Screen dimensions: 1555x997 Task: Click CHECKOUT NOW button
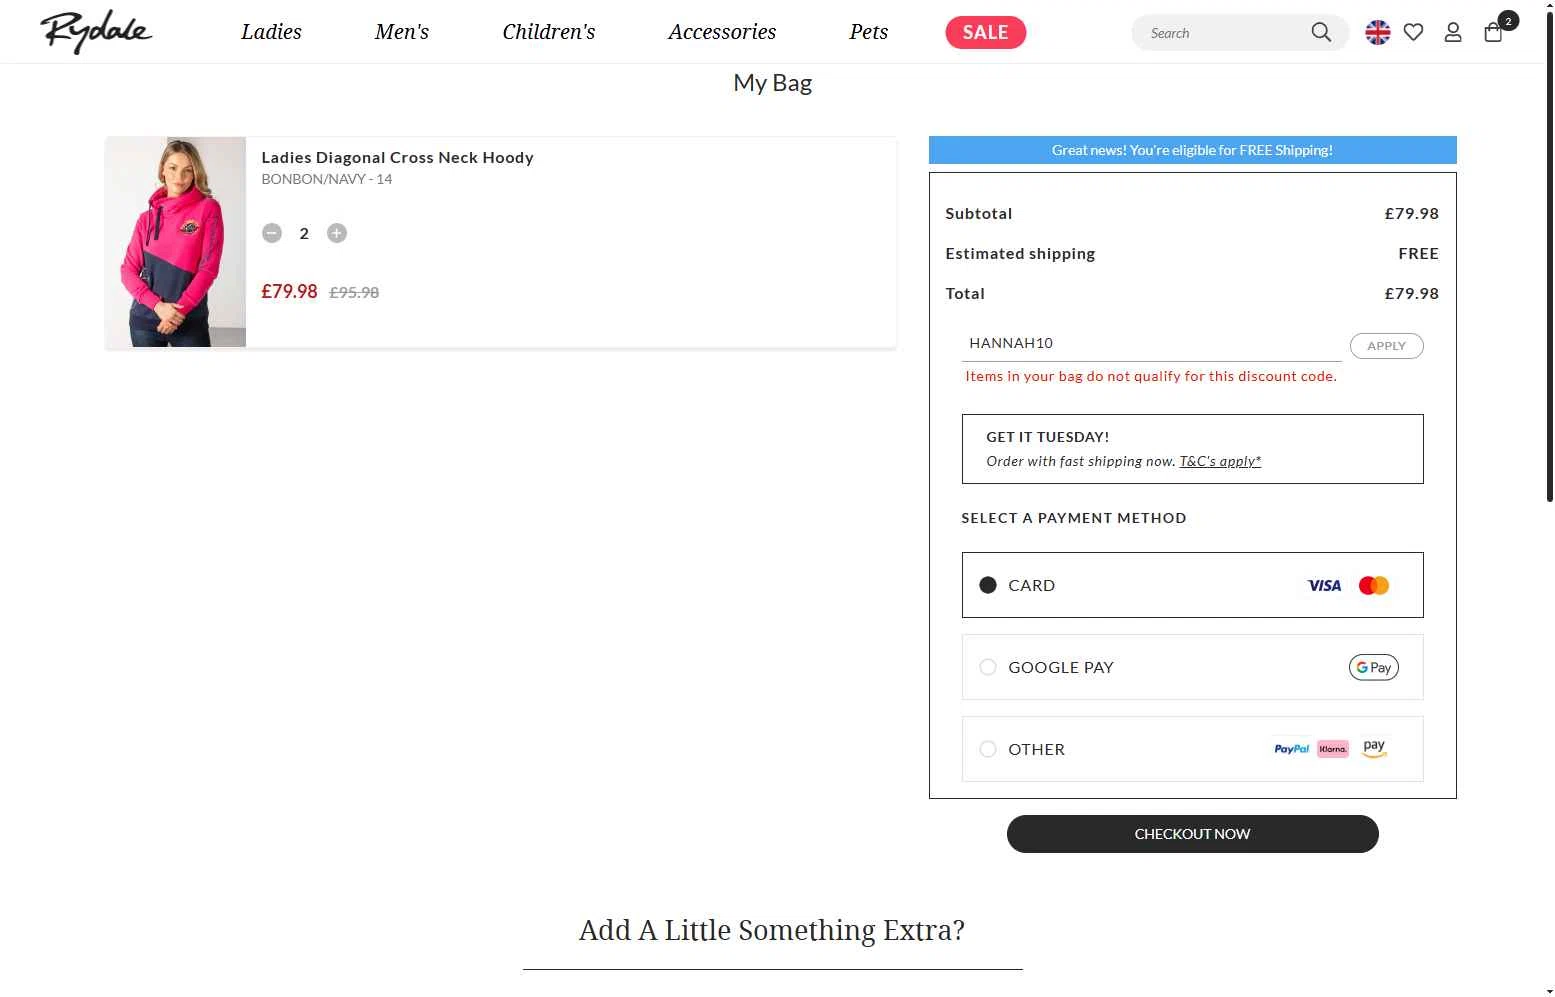[x=1192, y=834]
